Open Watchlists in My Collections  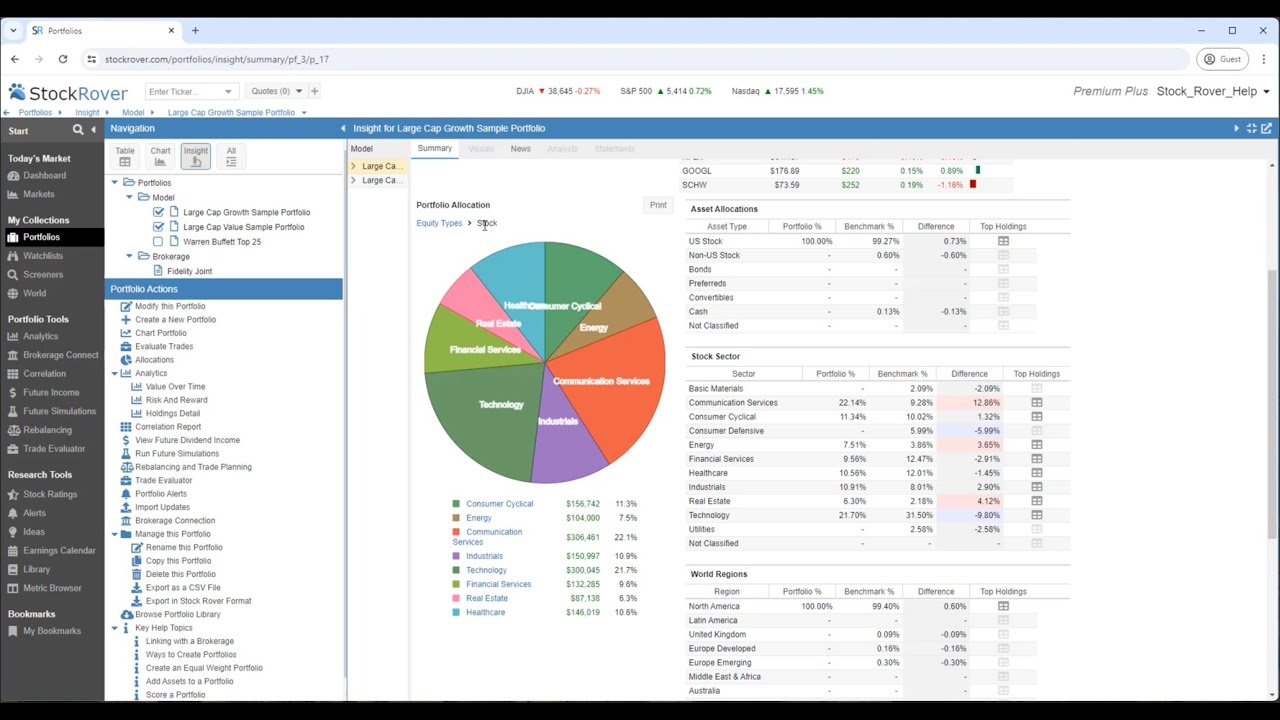click(42, 256)
